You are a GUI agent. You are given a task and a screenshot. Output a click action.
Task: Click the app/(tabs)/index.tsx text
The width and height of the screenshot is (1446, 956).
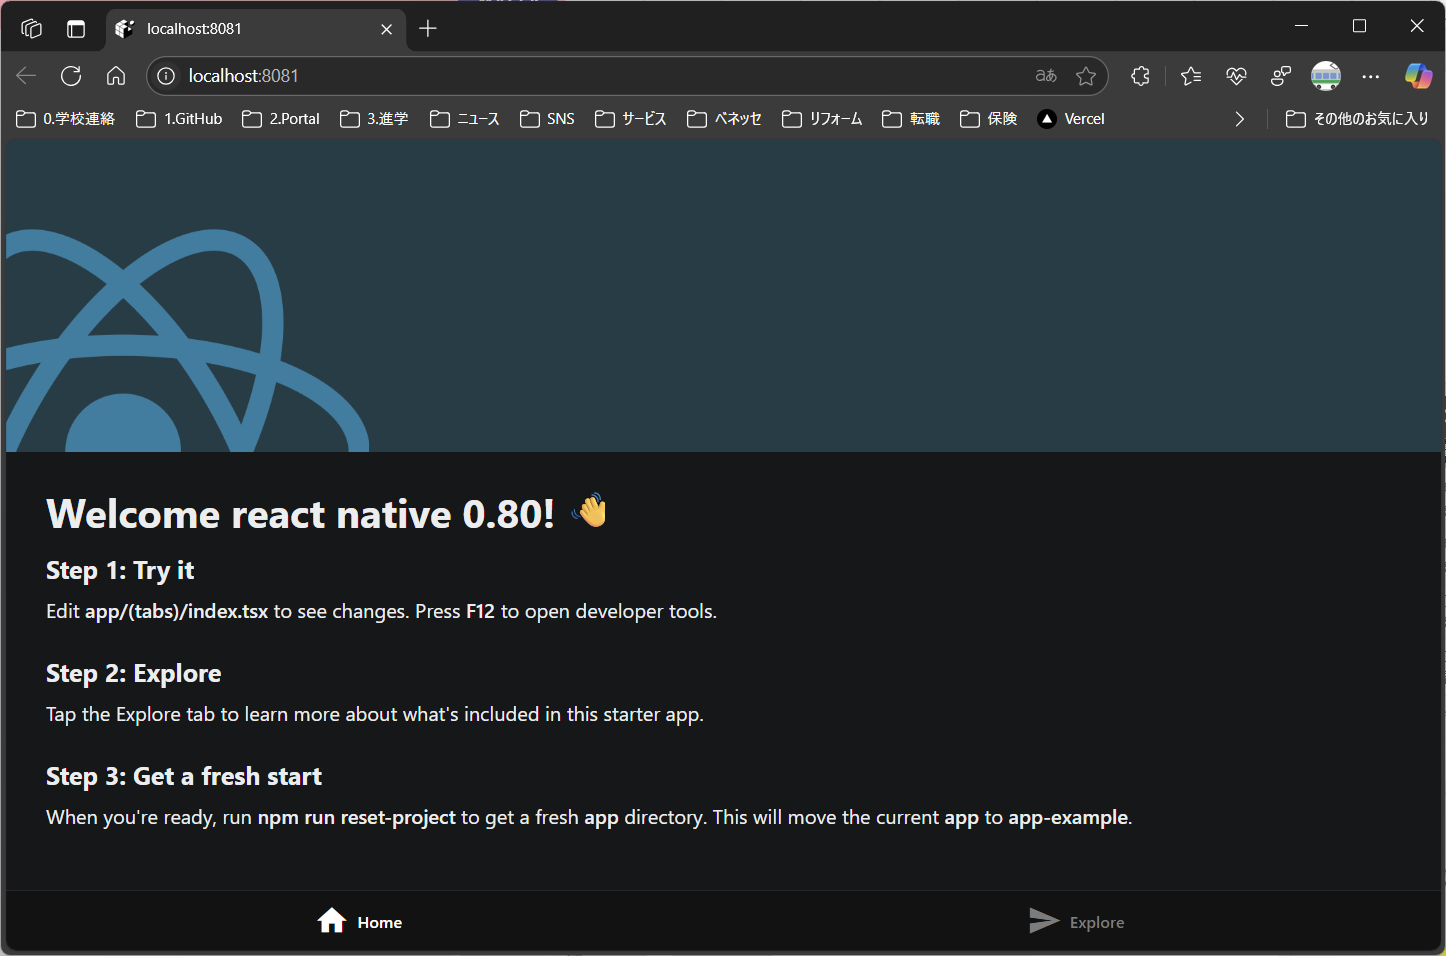click(x=176, y=611)
